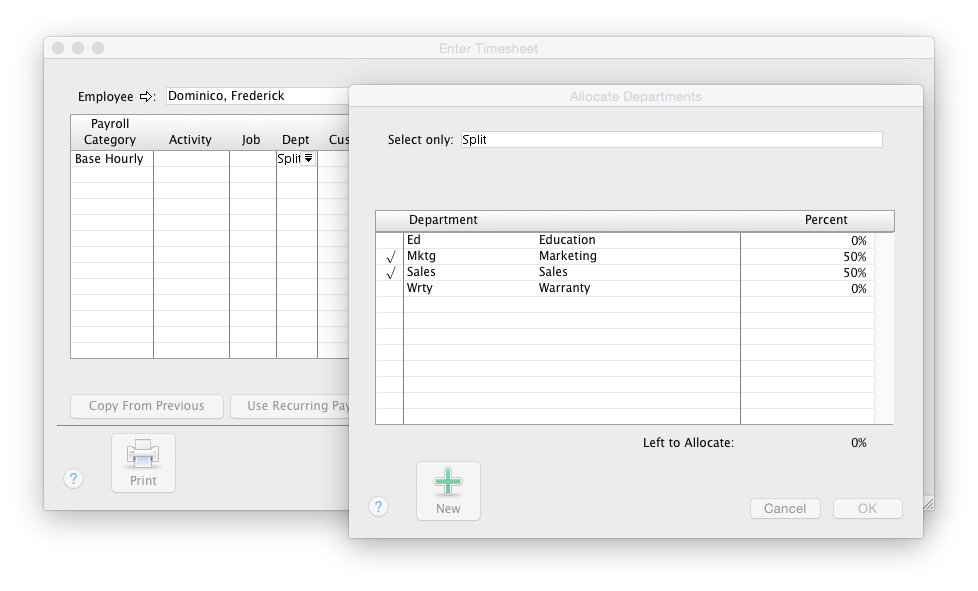
Task: Select the Base Hourly payroll category cell
Action: 111,159
